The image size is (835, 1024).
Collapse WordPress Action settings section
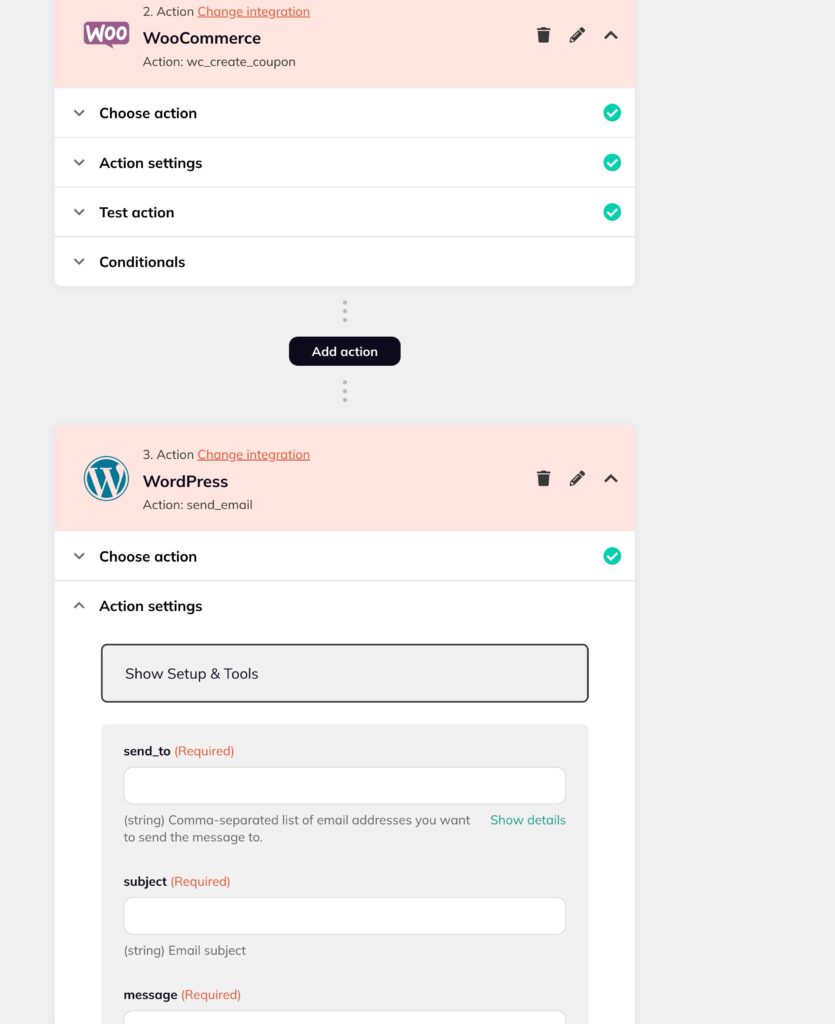point(345,606)
